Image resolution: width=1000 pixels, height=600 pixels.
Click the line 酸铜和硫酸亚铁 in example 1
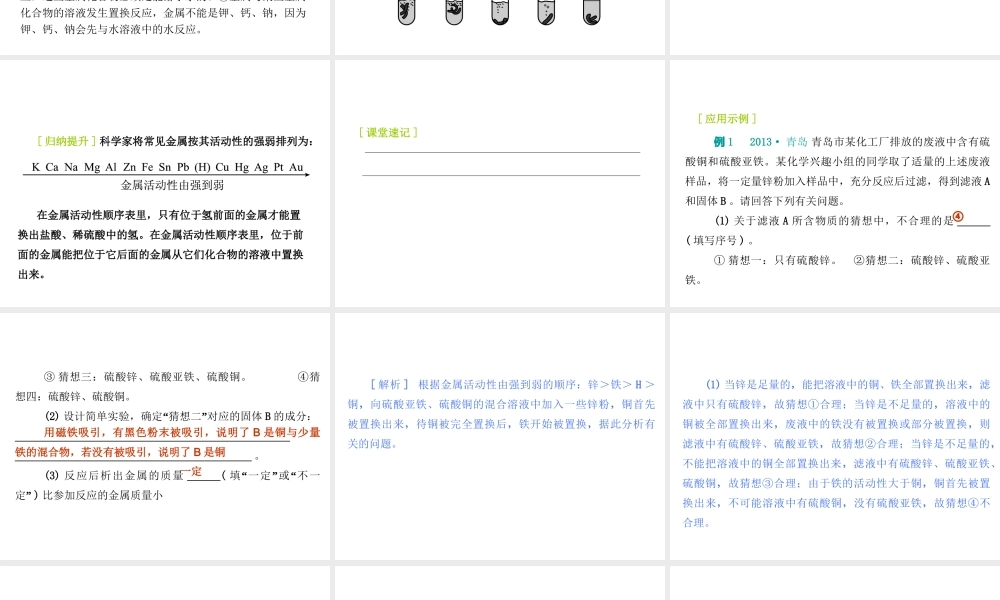click(837, 162)
